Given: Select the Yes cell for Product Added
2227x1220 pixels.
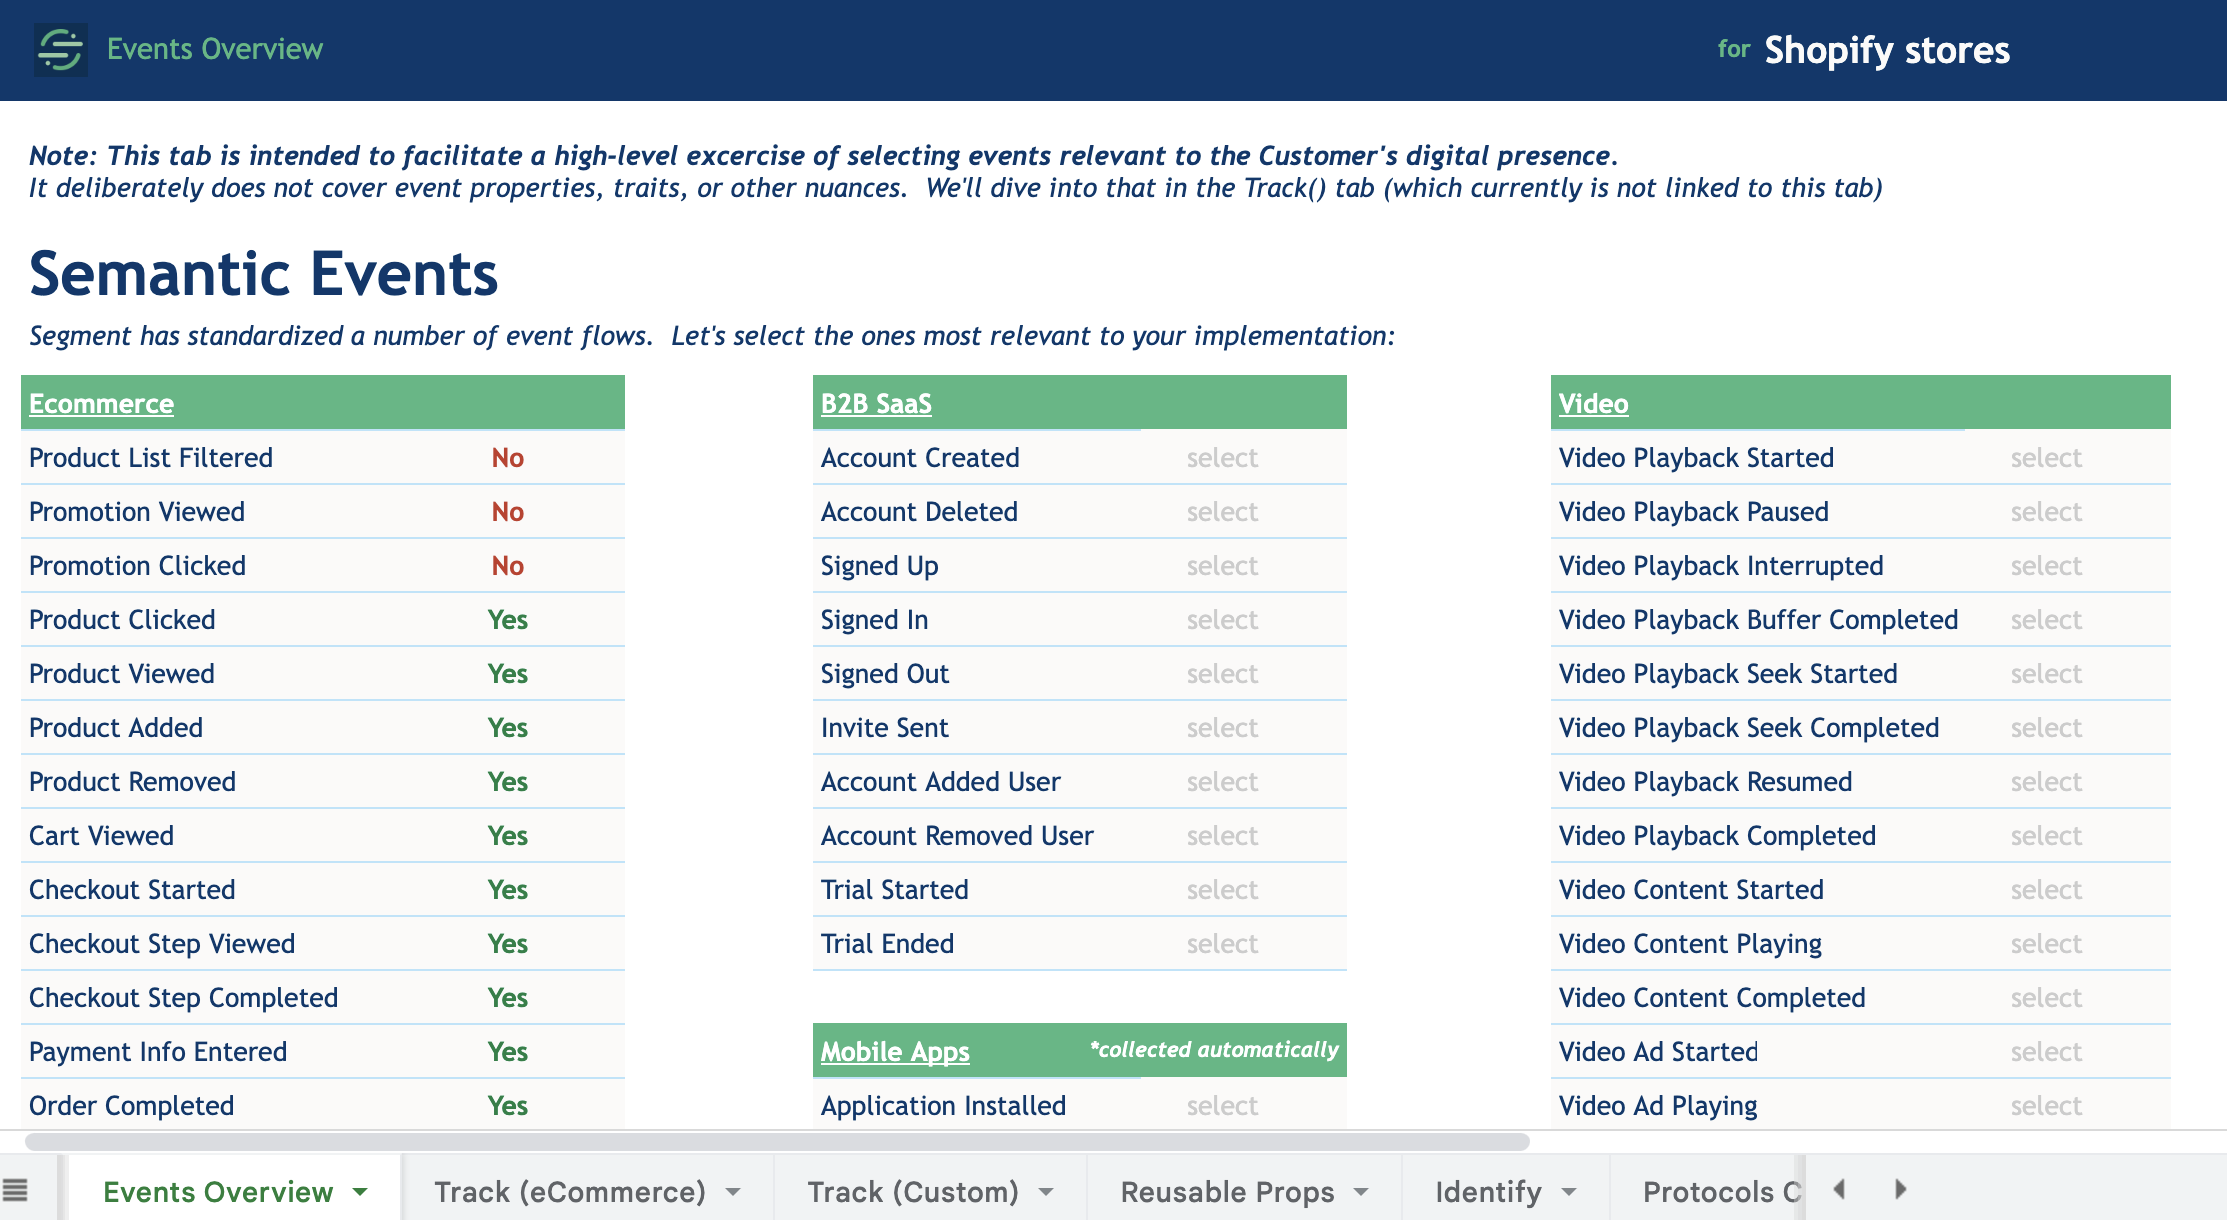Looking at the screenshot, I should pos(508,728).
